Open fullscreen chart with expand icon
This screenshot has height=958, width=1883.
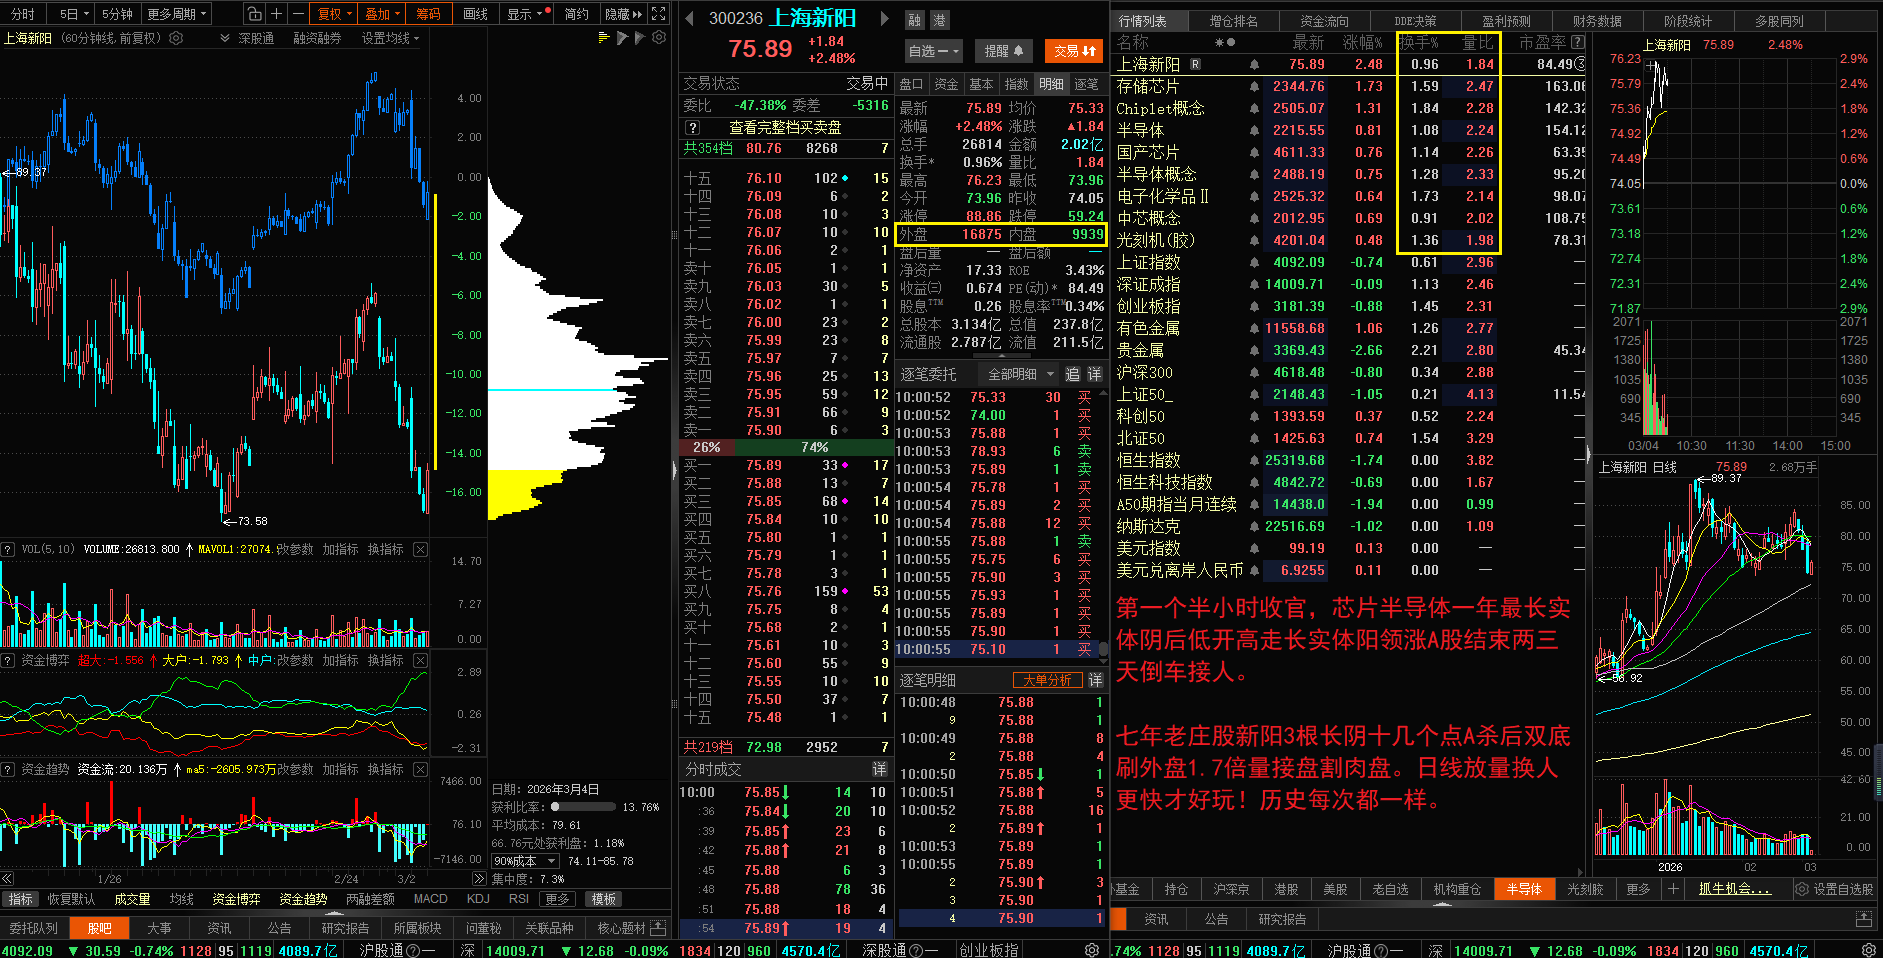click(658, 14)
